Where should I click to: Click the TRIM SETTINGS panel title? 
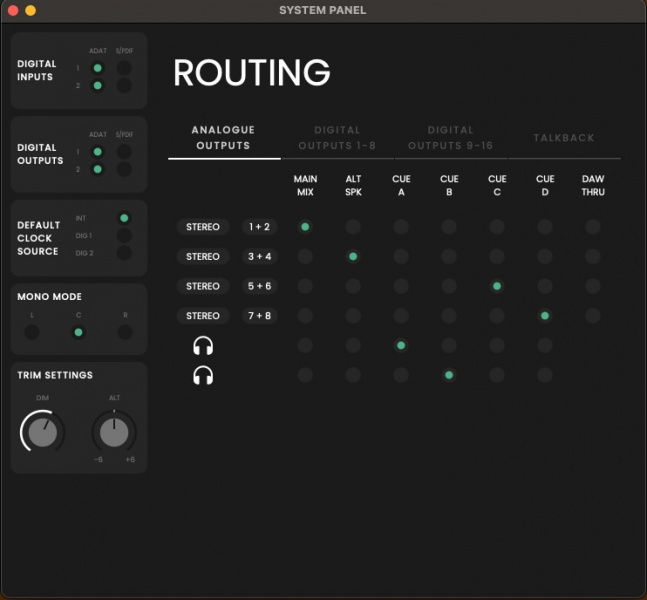click(x=55, y=375)
